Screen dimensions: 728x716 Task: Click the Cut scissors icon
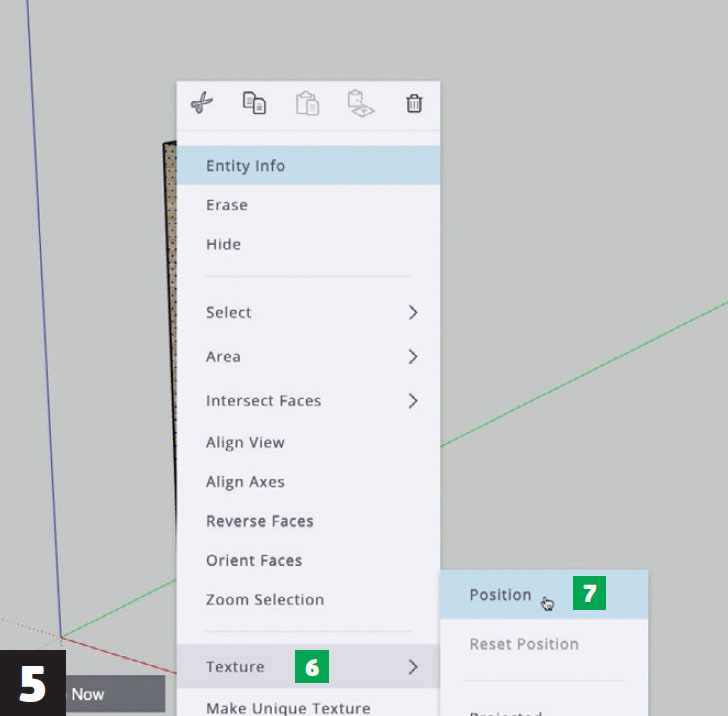(202, 103)
